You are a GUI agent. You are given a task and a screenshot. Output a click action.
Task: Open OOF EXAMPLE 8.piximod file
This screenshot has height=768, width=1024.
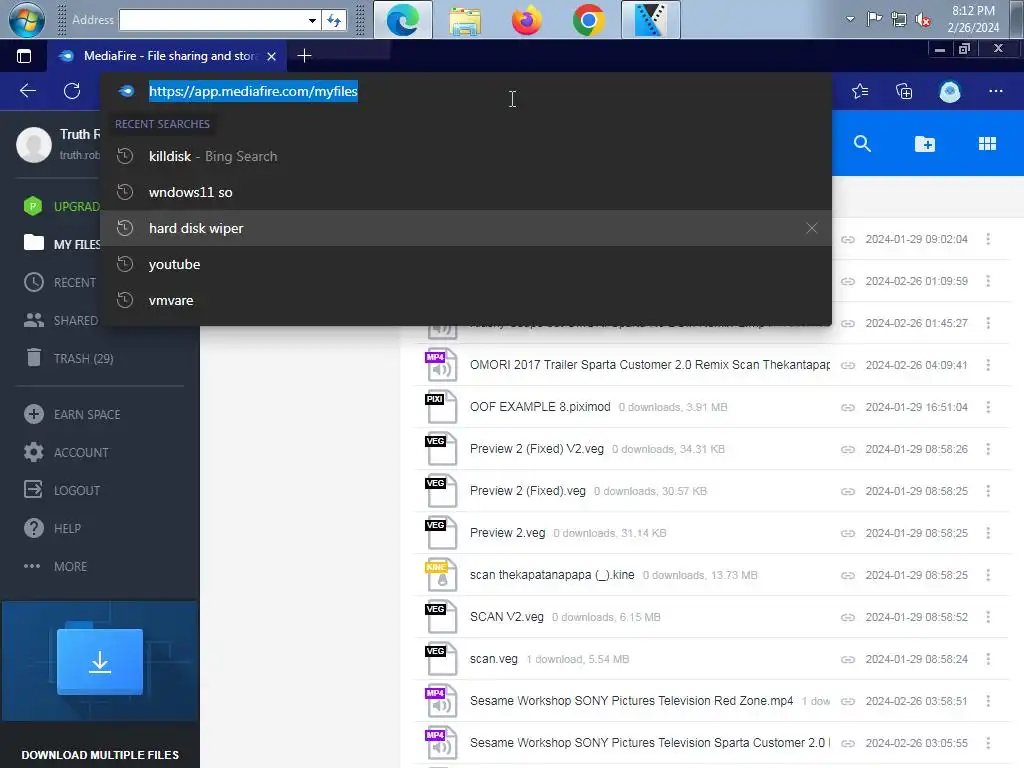pos(540,406)
